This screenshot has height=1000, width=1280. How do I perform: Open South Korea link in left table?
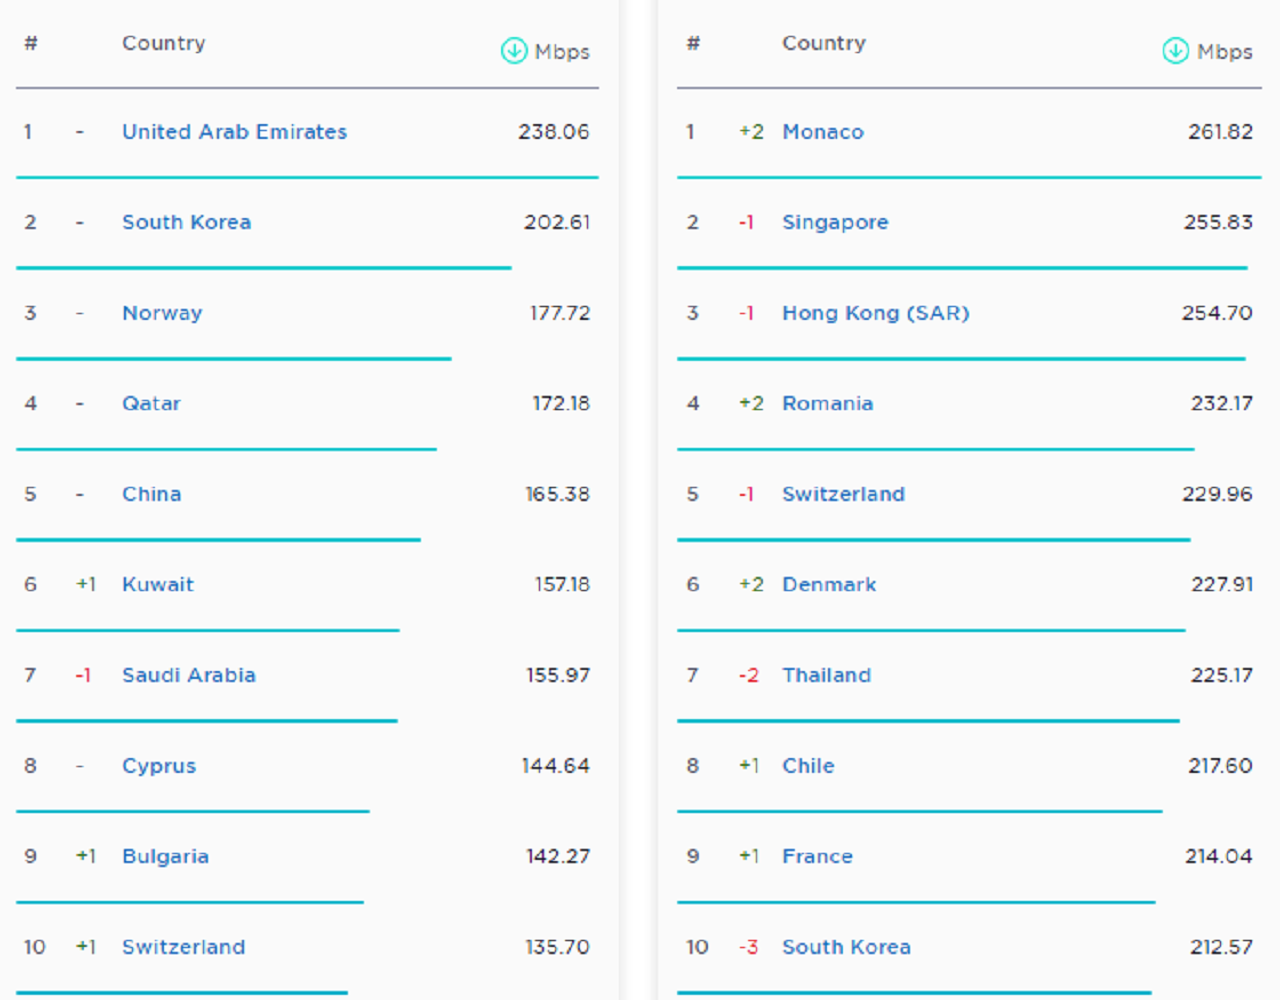tap(186, 222)
